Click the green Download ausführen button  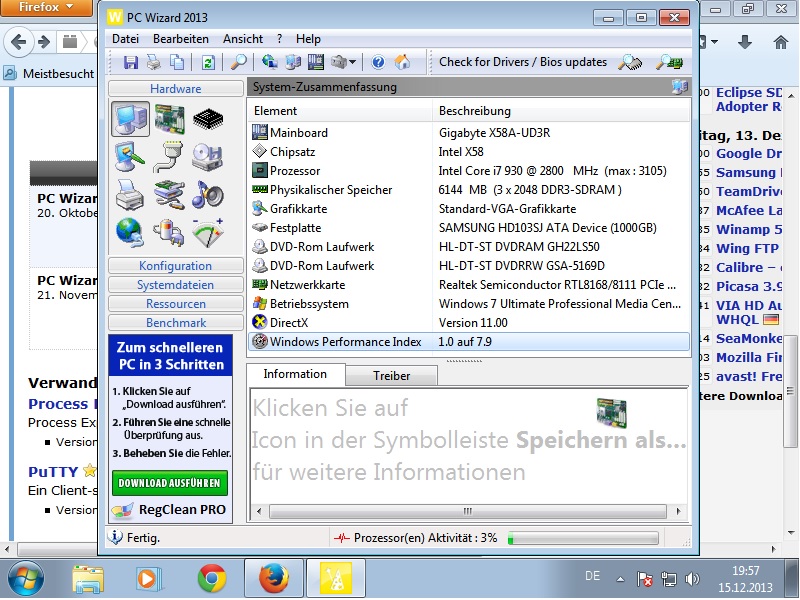[170, 483]
